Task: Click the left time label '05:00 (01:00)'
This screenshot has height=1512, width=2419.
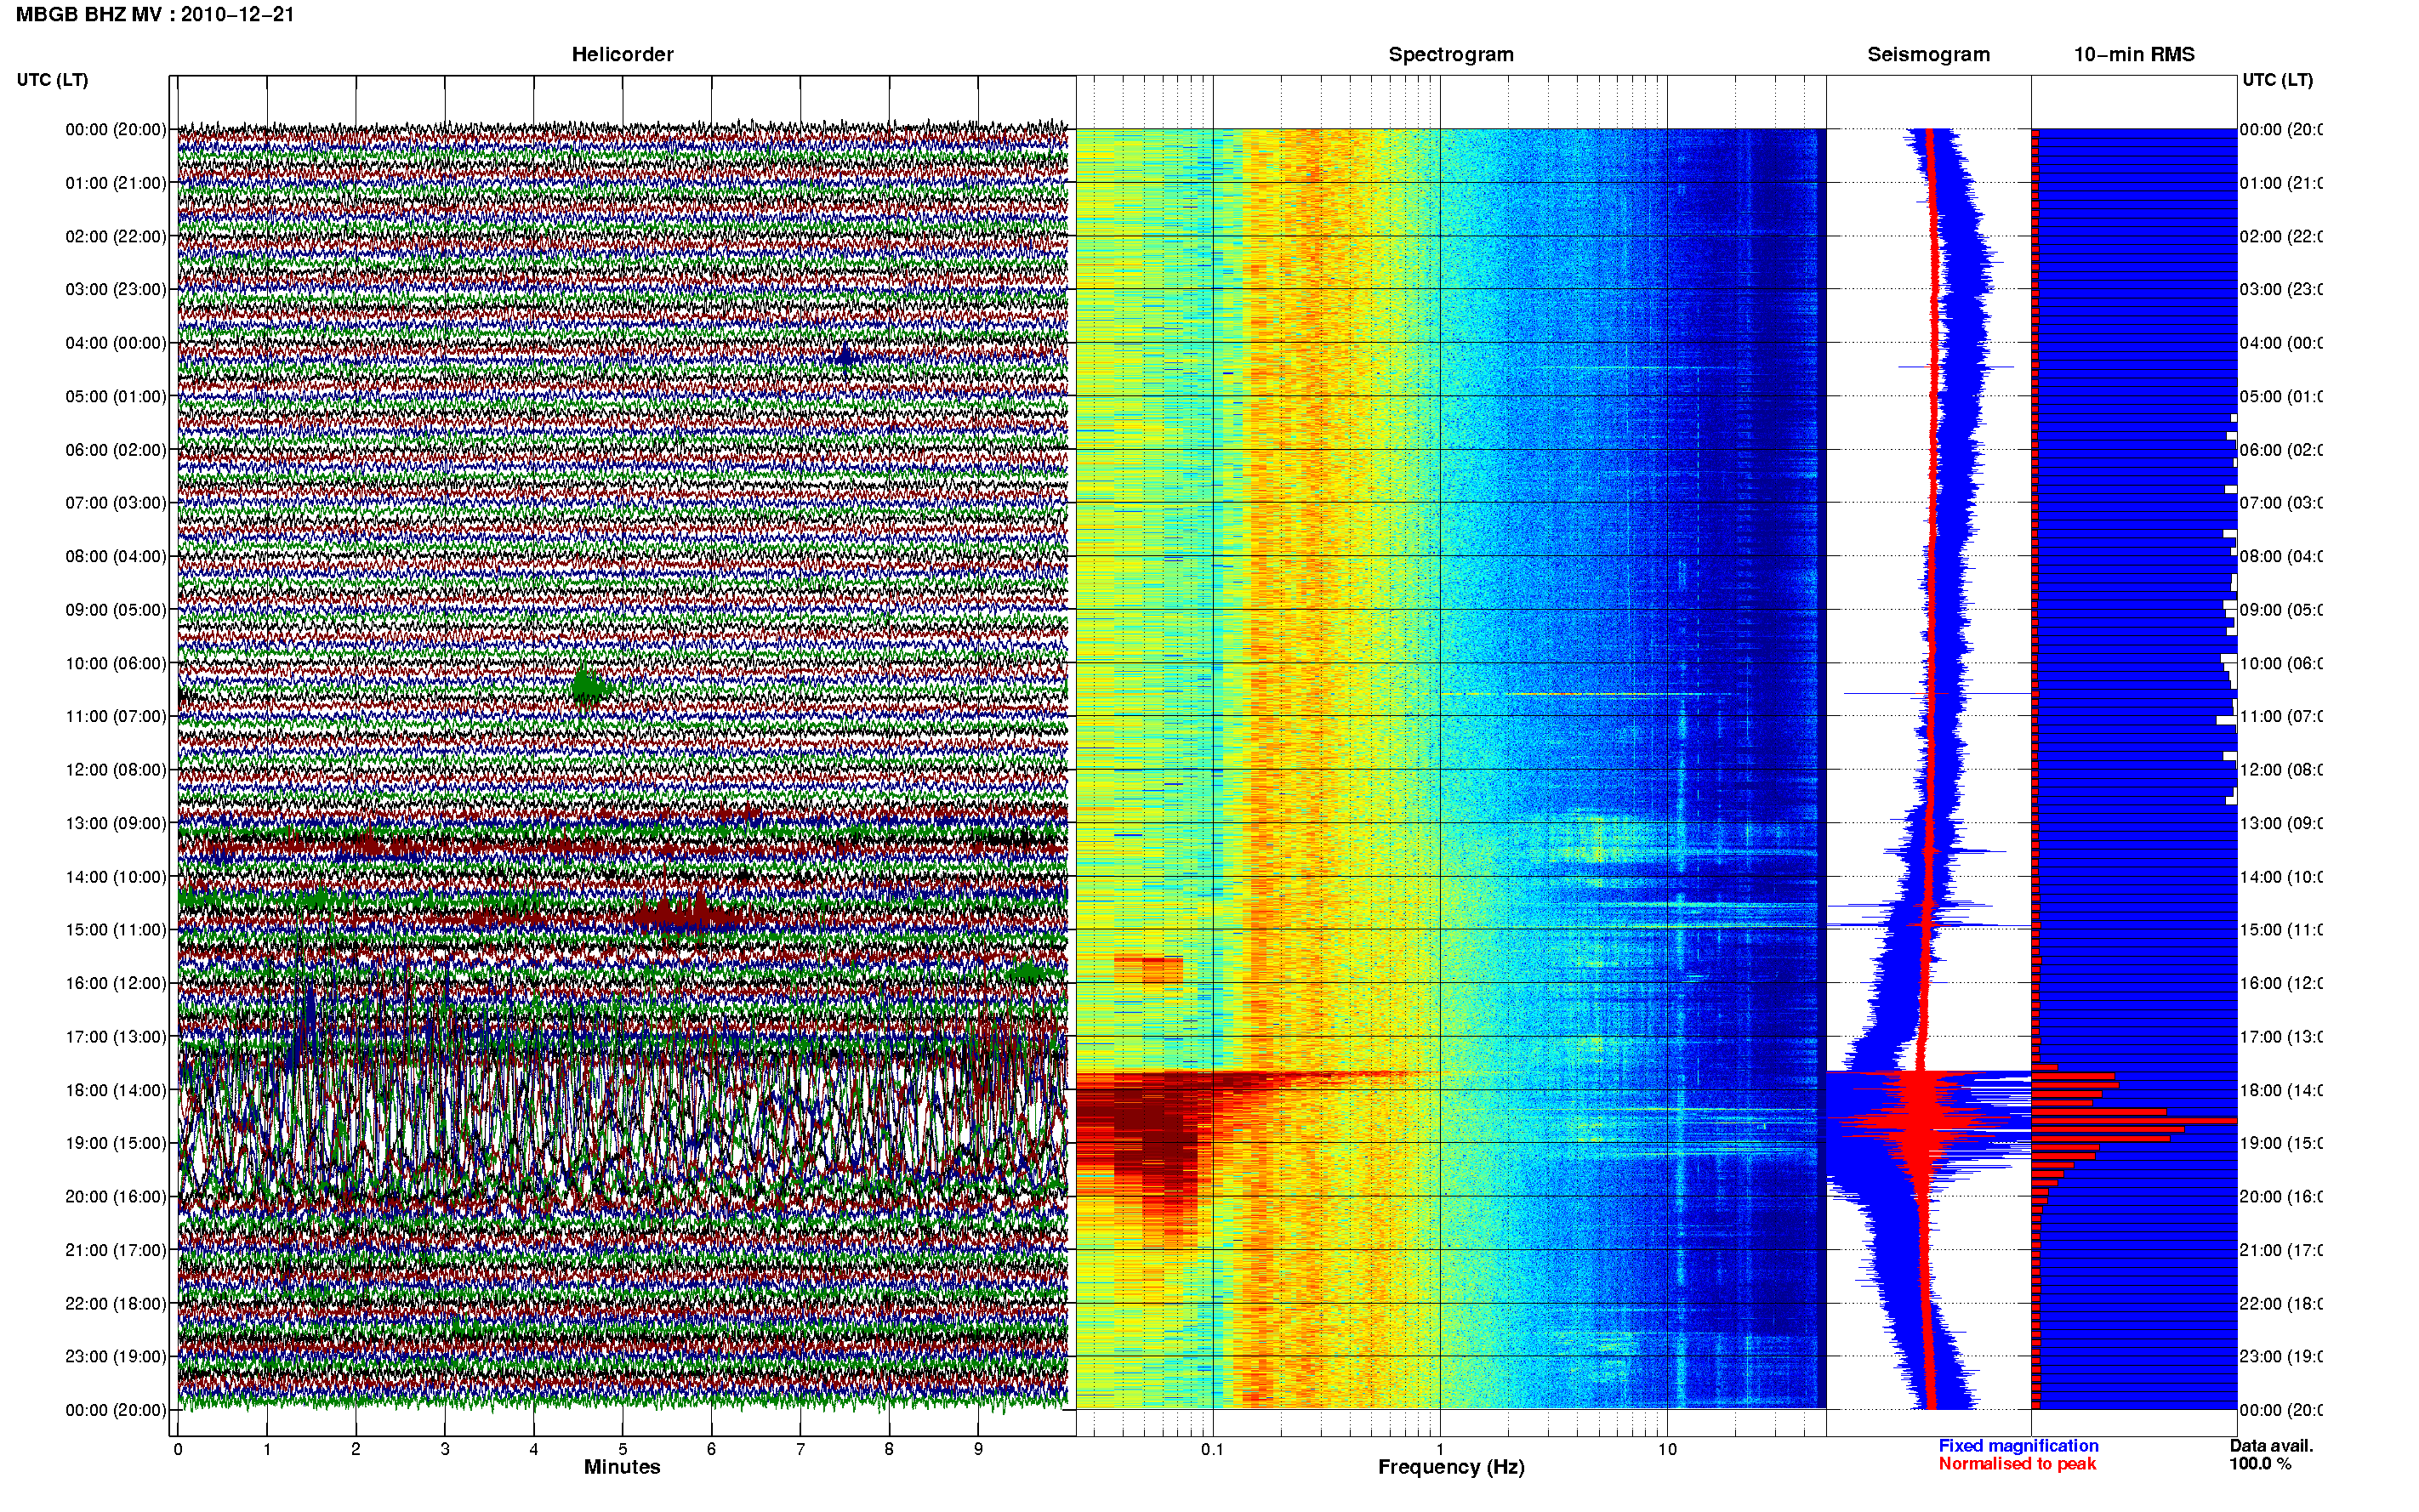Action: coord(116,396)
